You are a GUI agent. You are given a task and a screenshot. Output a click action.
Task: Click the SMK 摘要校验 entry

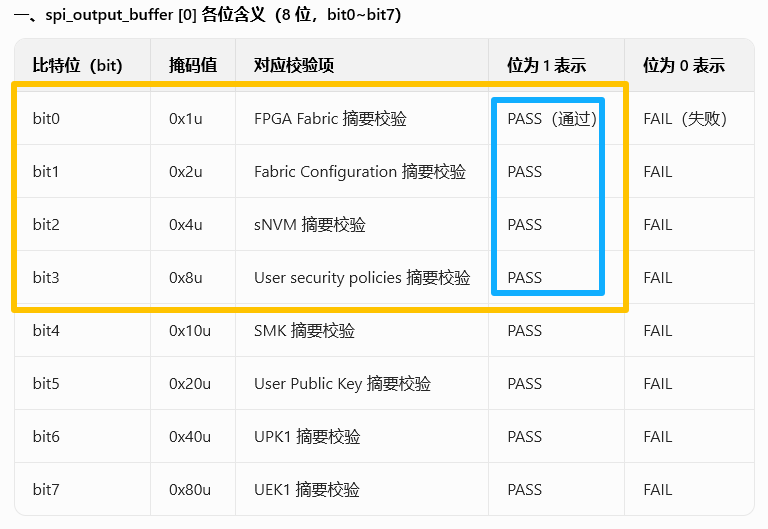click(x=304, y=331)
